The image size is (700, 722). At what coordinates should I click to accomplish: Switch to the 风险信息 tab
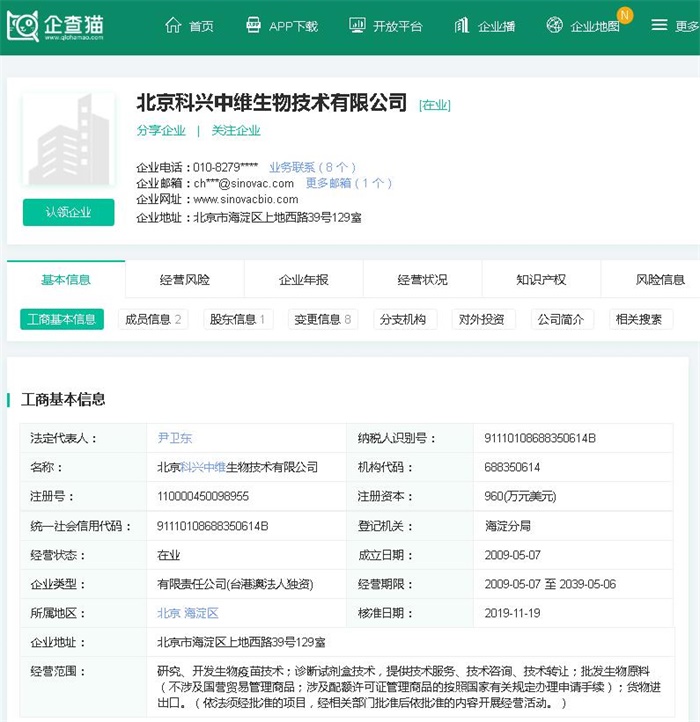660,279
